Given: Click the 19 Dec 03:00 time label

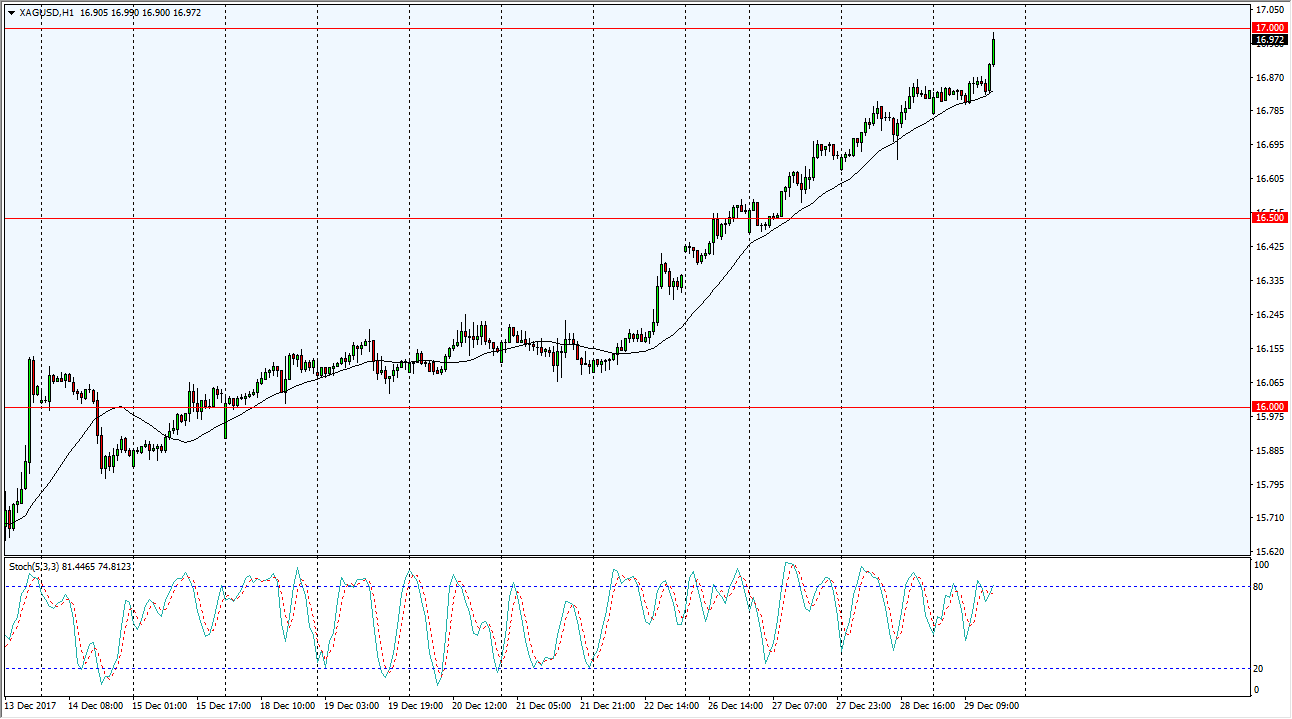Looking at the screenshot, I should click(350, 705).
